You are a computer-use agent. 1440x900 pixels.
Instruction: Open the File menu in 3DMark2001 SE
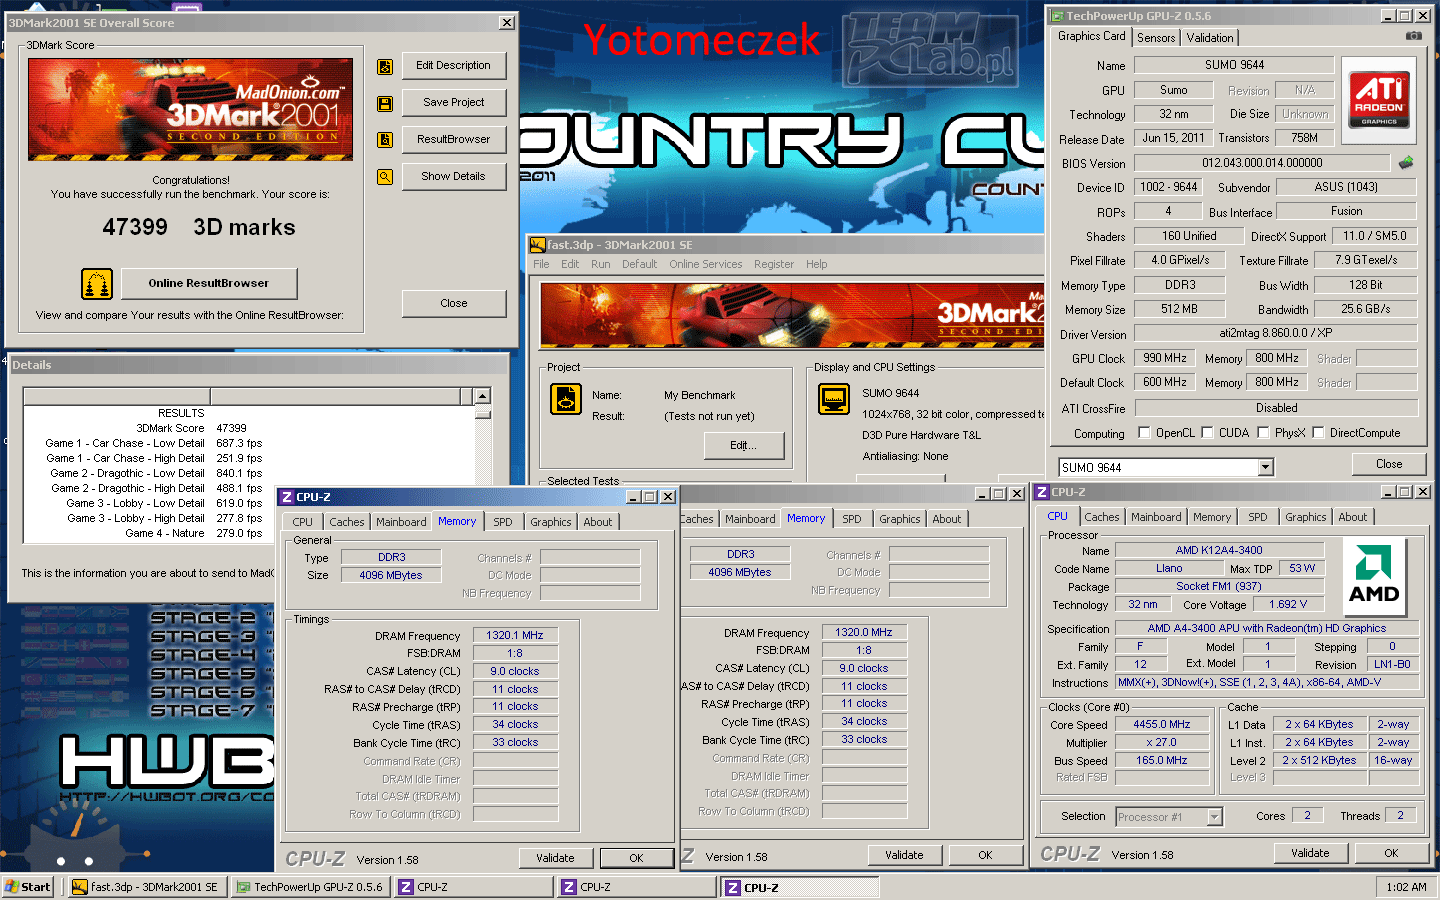coord(541,264)
